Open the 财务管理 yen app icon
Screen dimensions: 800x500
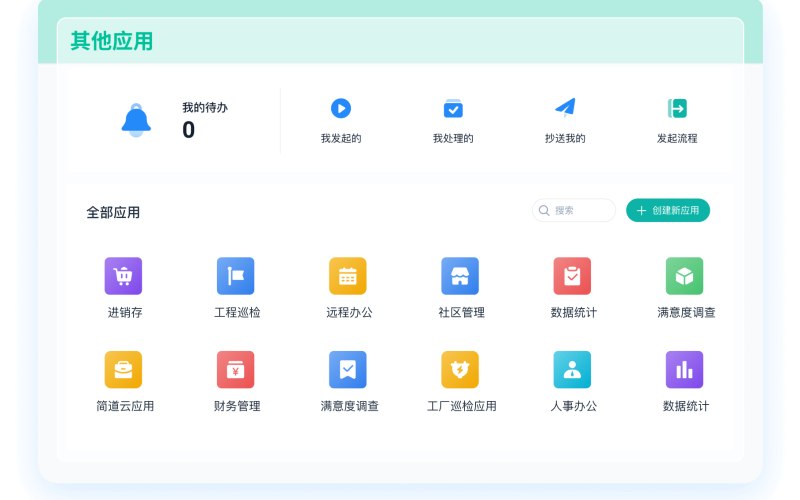point(236,370)
